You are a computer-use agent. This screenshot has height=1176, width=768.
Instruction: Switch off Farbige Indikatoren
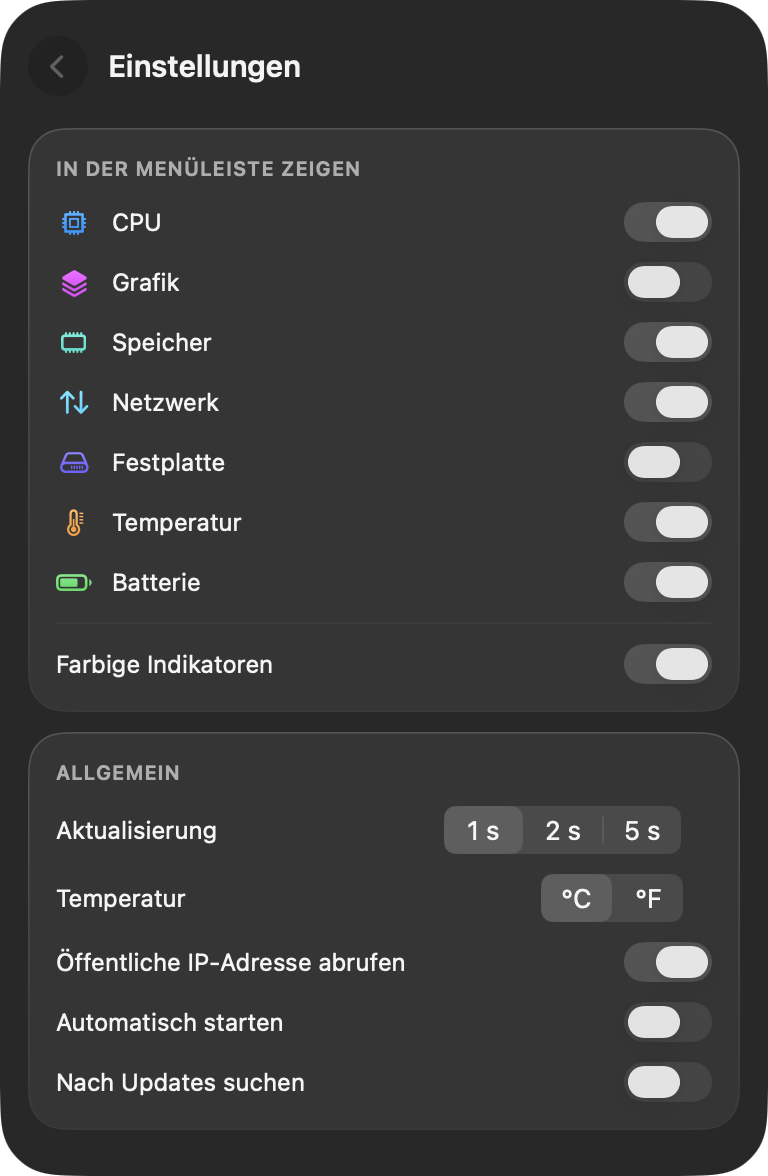pos(668,664)
